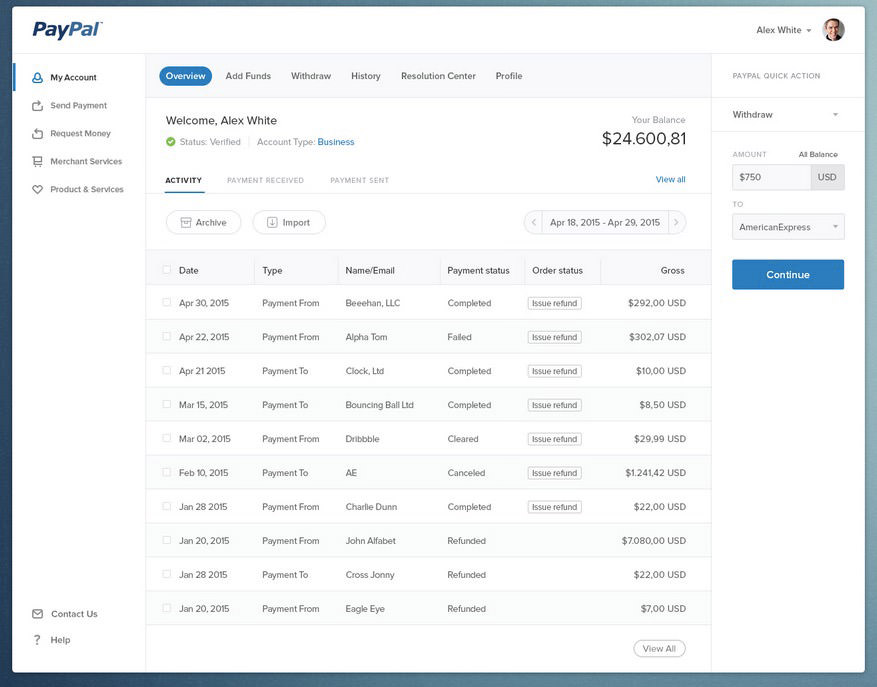Click the $750 amount field
The width and height of the screenshot is (877, 687).
point(771,177)
